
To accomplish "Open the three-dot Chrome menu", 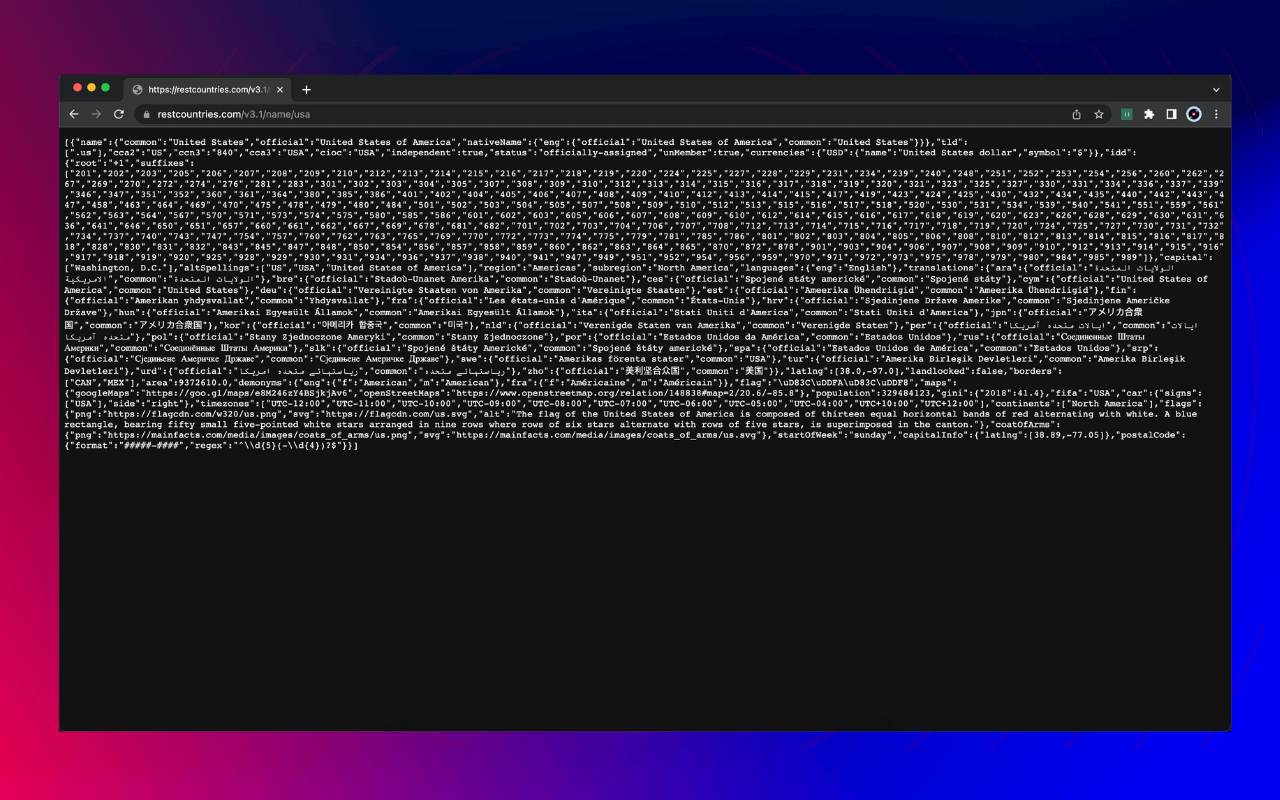I will coord(1215,115).
